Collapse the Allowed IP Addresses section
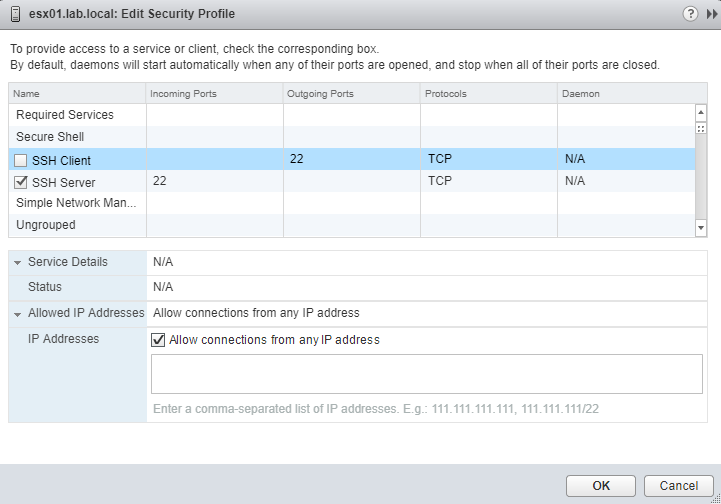The width and height of the screenshot is (721, 504). (18, 313)
